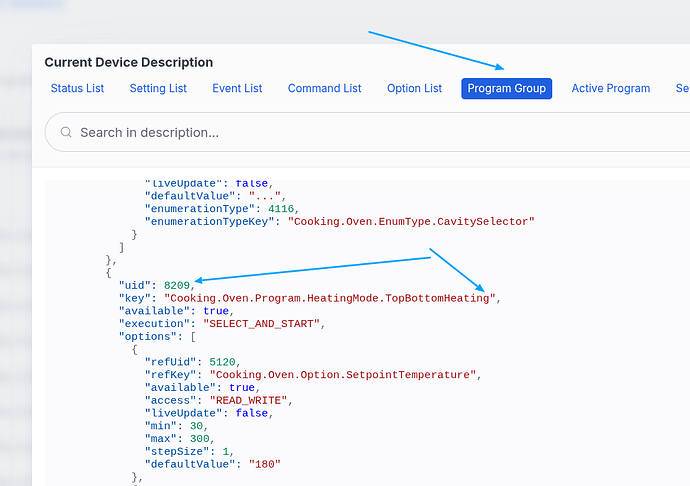Viewport: 690px width, 486px height.
Task: Open the Status List tab
Action: click(77, 88)
